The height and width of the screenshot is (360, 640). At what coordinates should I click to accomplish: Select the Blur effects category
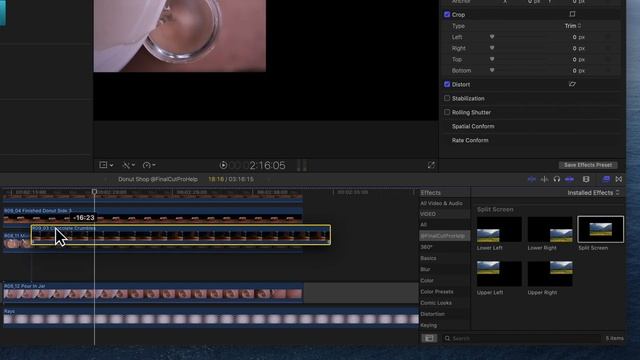pyautogui.click(x=425, y=269)
